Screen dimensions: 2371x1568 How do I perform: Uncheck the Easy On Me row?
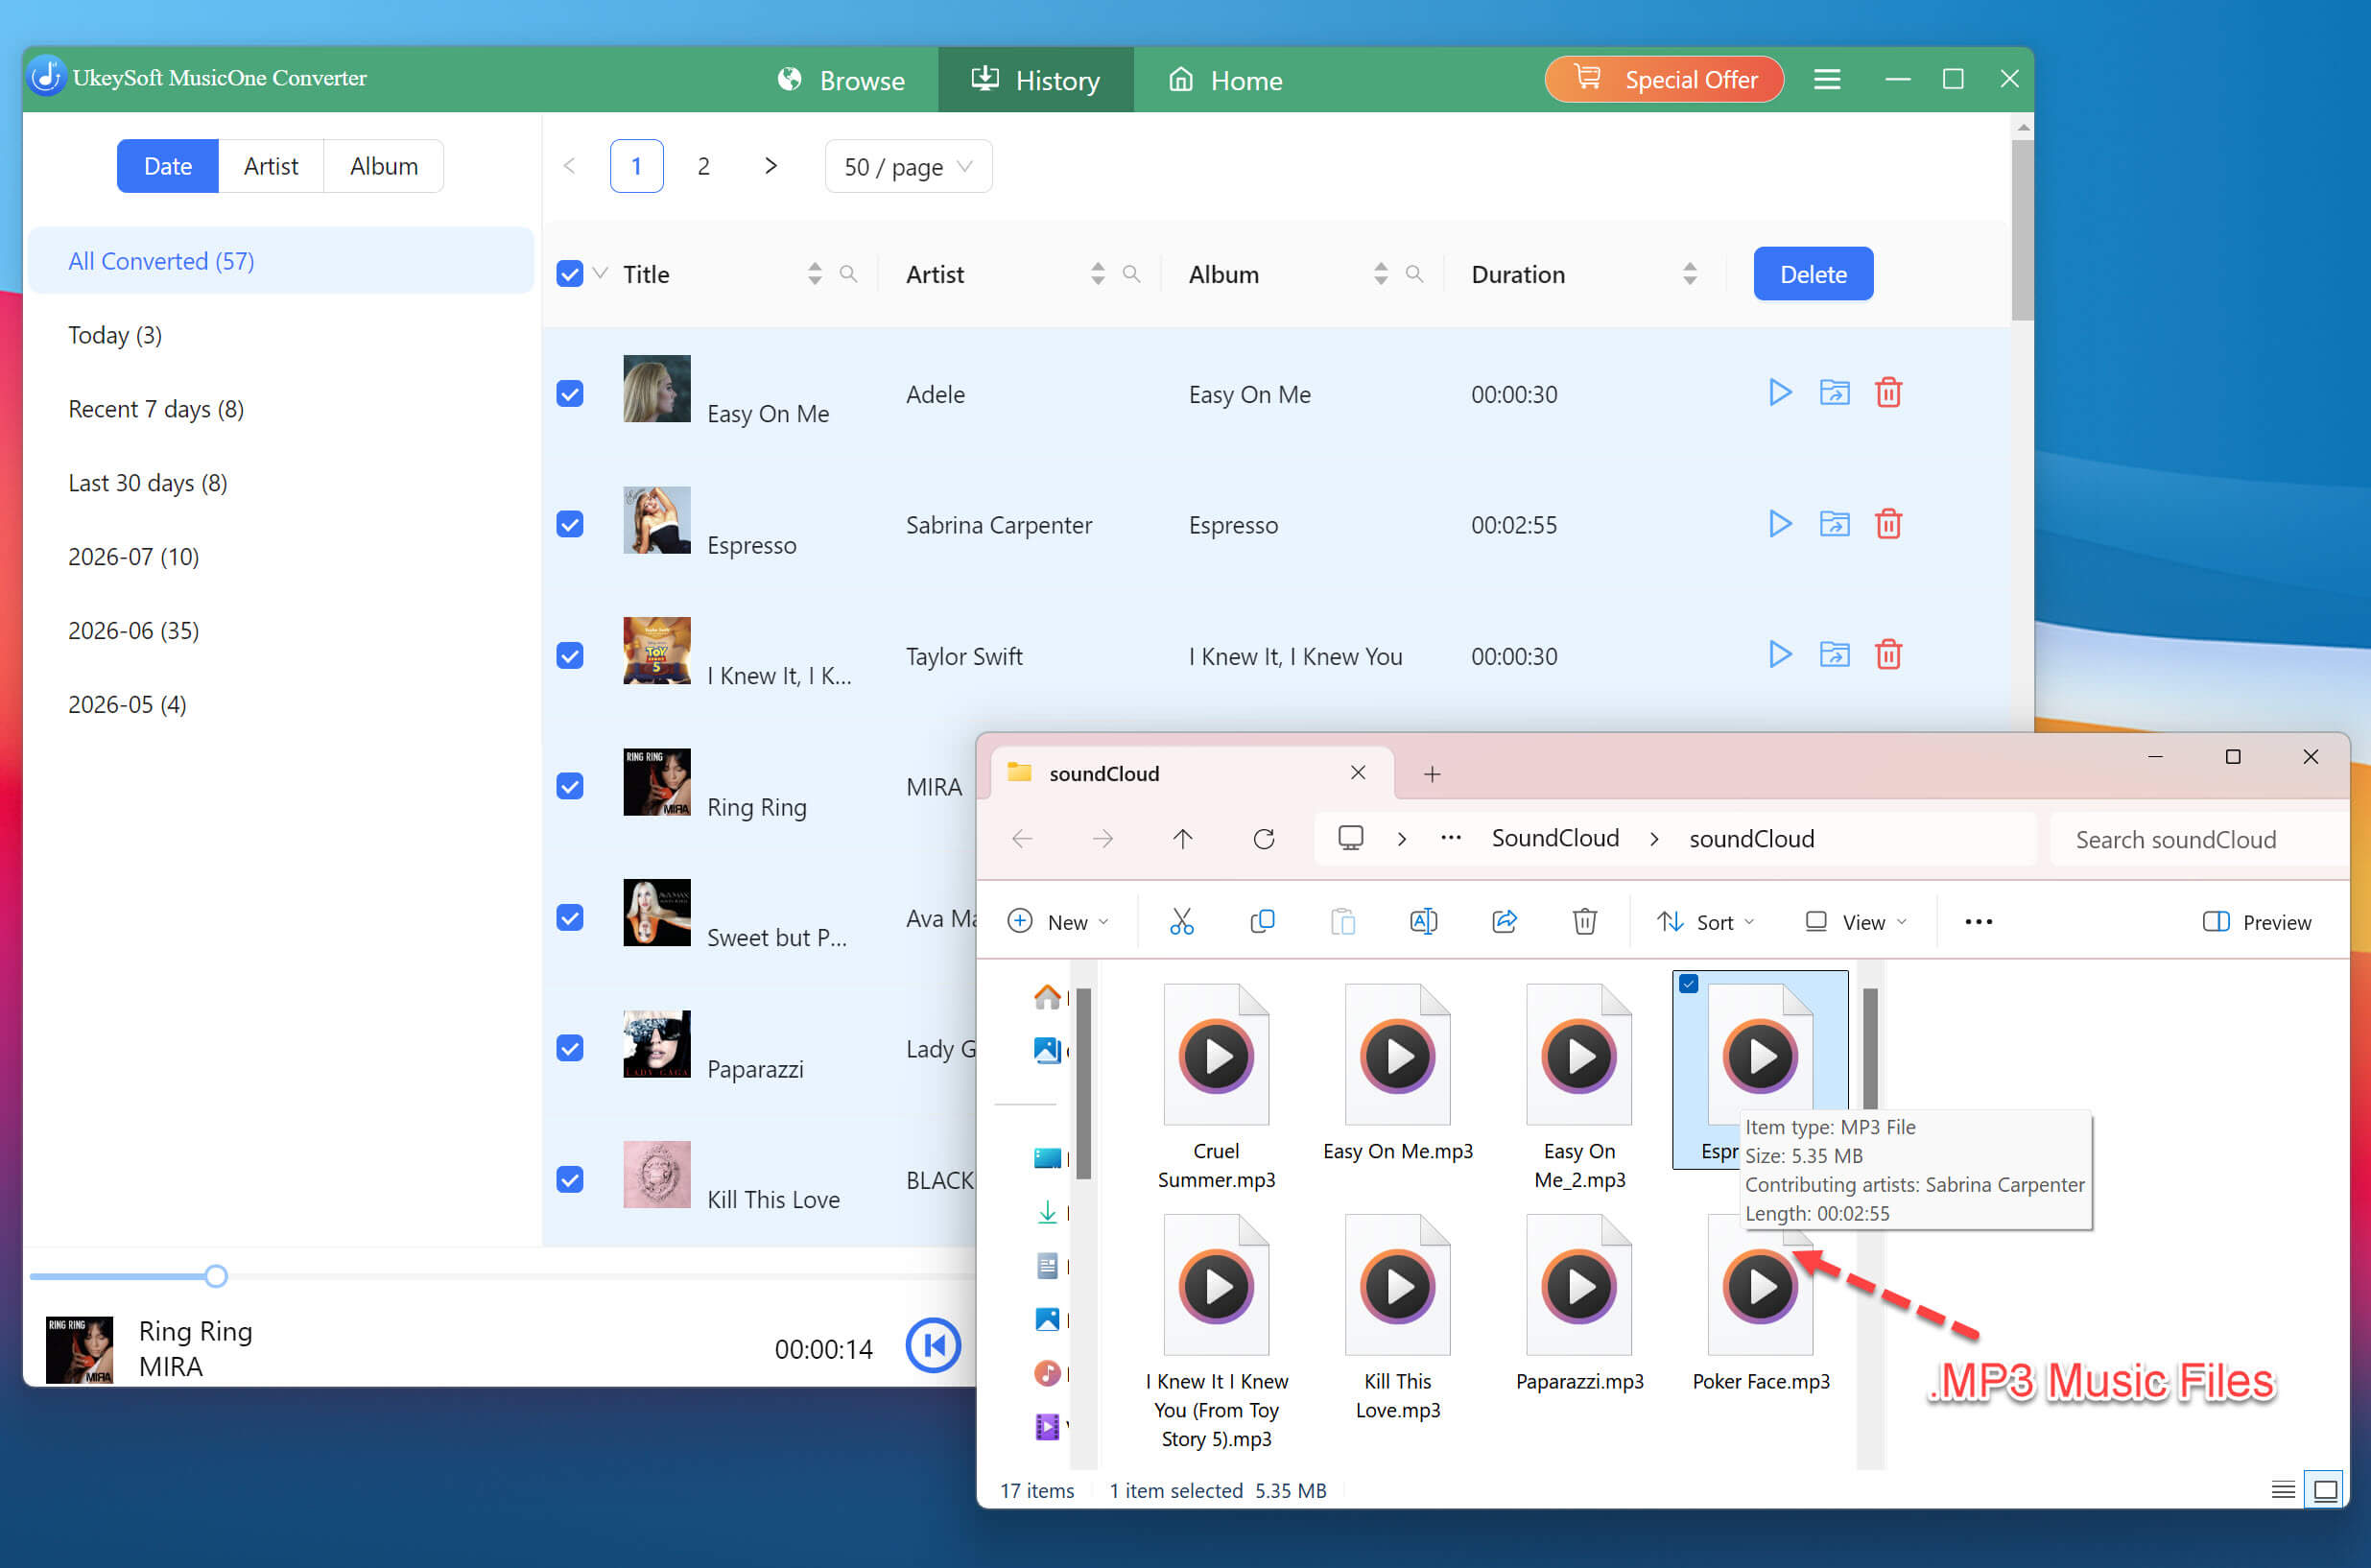click(570, 394)
